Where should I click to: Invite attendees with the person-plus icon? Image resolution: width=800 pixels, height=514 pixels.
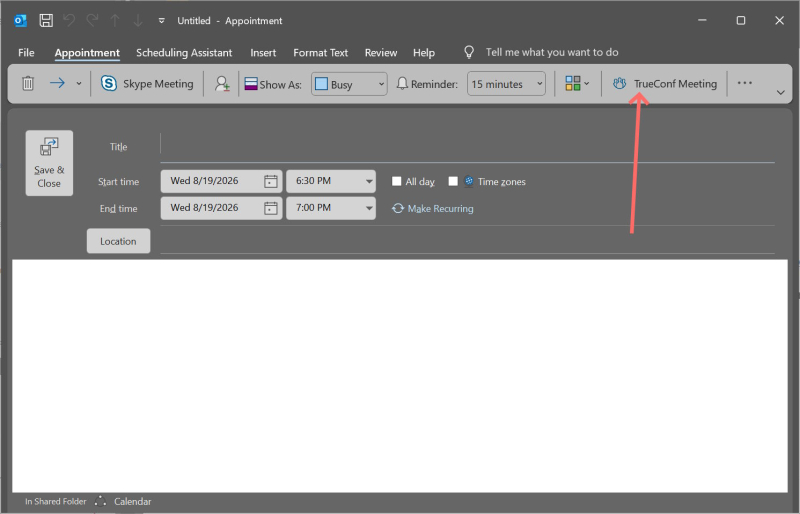pyautogui.click(x=222, y=84)
